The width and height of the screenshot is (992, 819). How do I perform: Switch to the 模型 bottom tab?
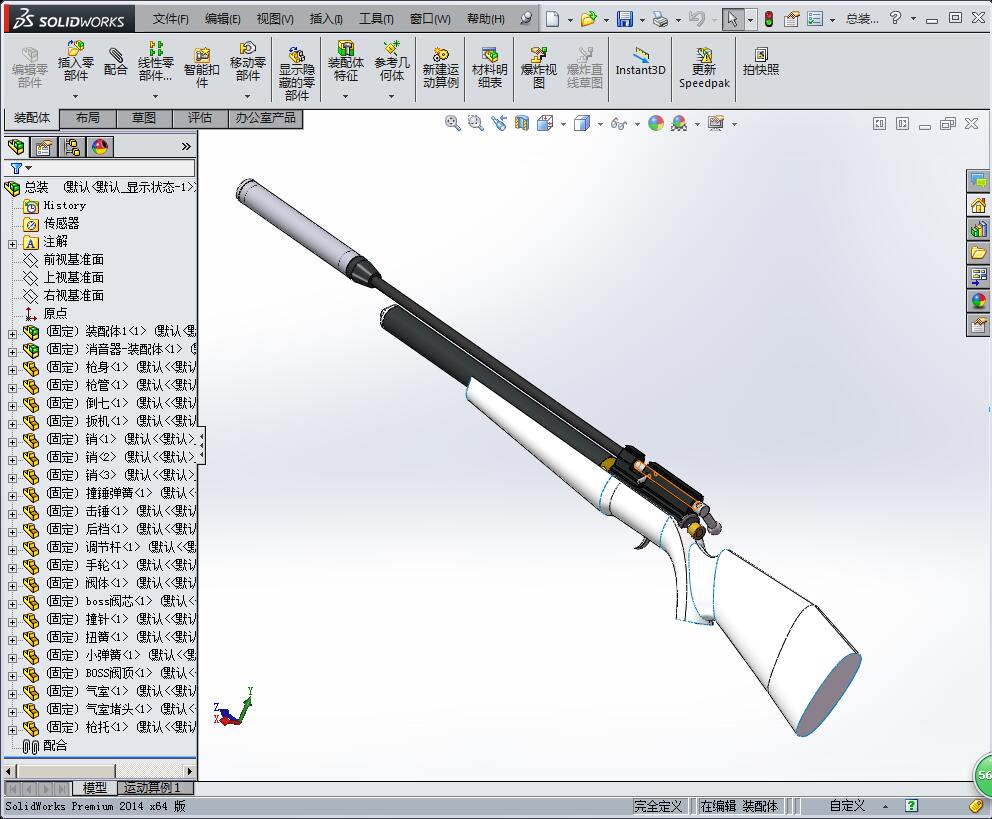pyautogui.click(x=95, y=788)
